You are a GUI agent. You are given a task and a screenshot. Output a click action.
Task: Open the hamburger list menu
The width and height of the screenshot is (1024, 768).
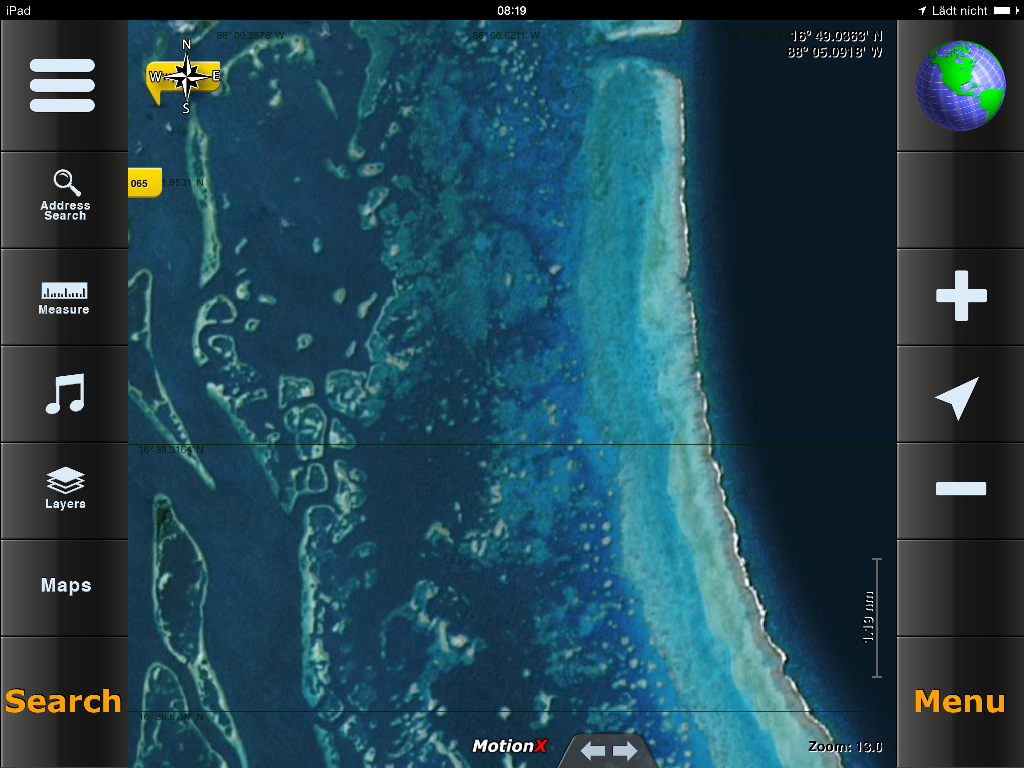click(x=63, y=86)
